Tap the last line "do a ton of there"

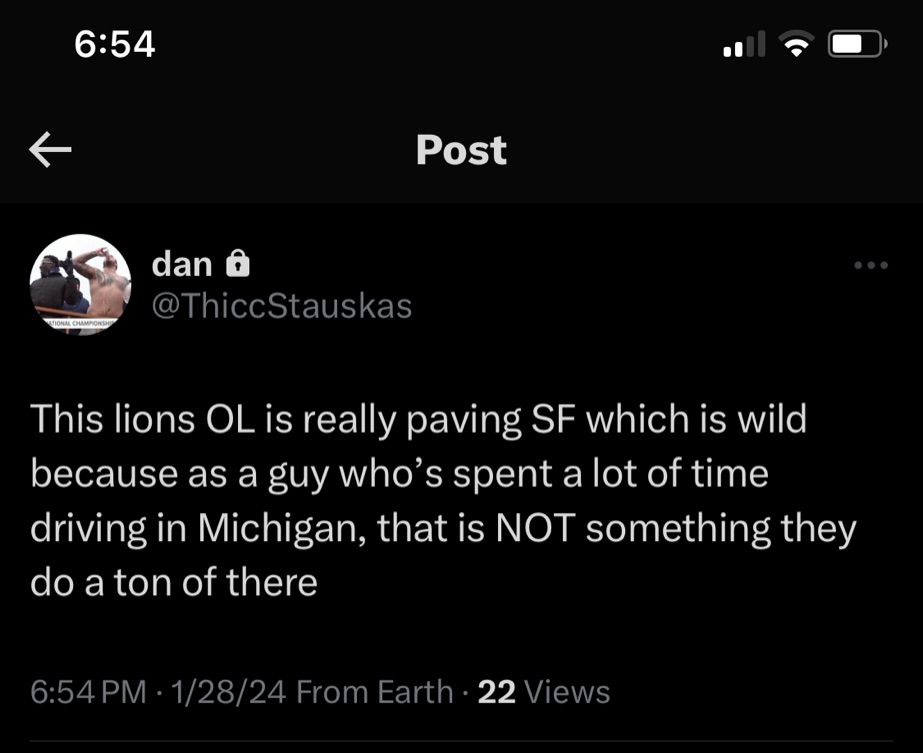click(x=174, y=582)
